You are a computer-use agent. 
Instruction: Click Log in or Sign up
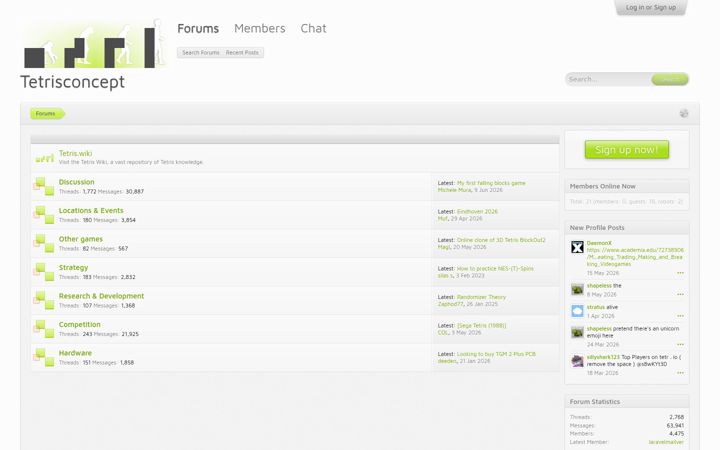pyautogui.click(x=651, y=7)
